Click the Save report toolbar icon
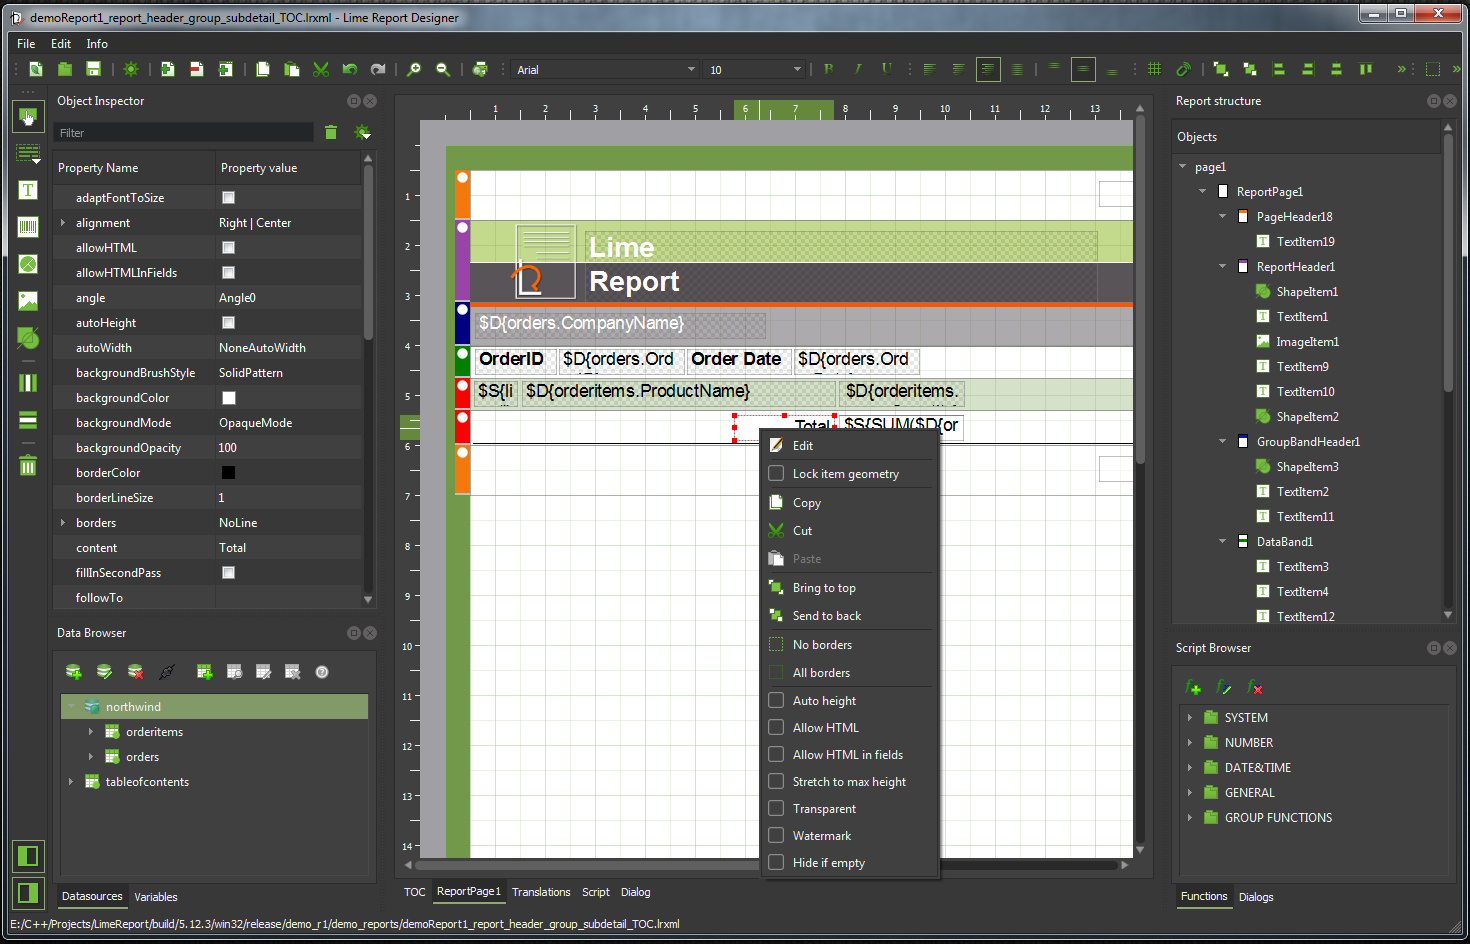Screen dimensions: 1470x944 [x=93, y=69]
